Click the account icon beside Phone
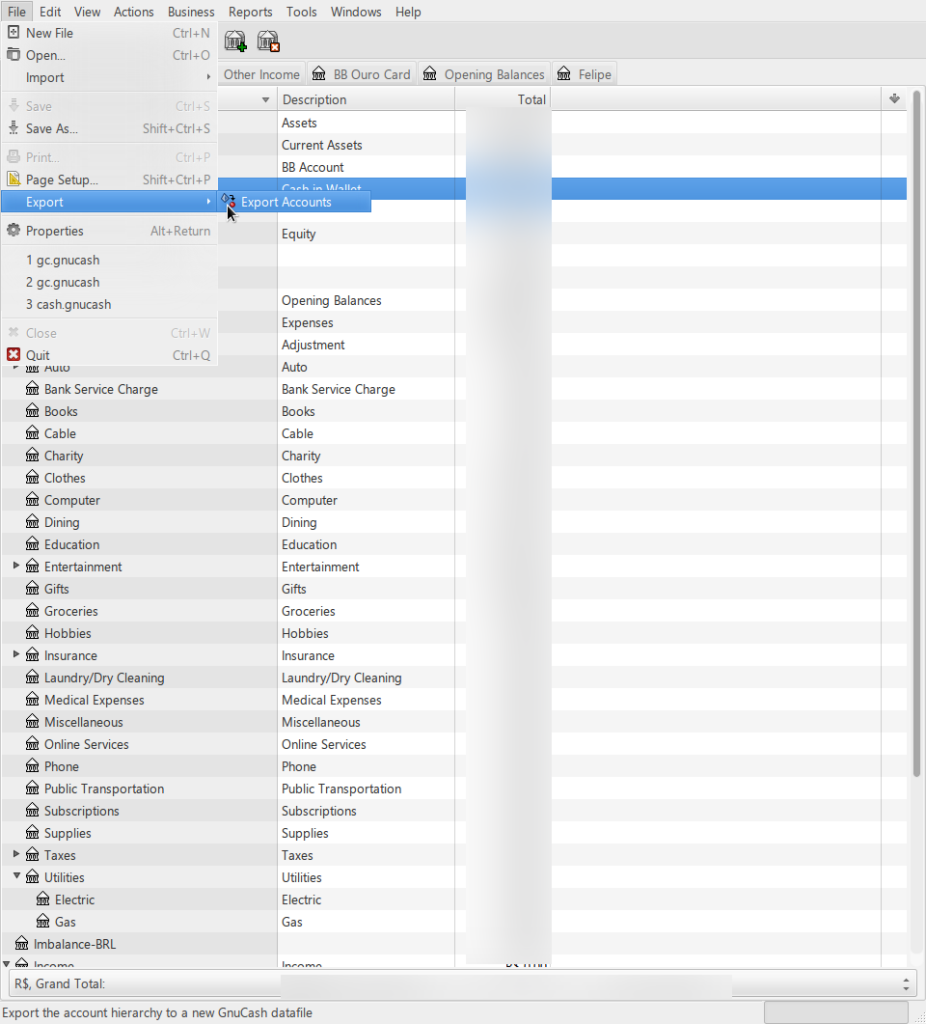The height and width of the screenshot is (1024, 926). (32, 766)
